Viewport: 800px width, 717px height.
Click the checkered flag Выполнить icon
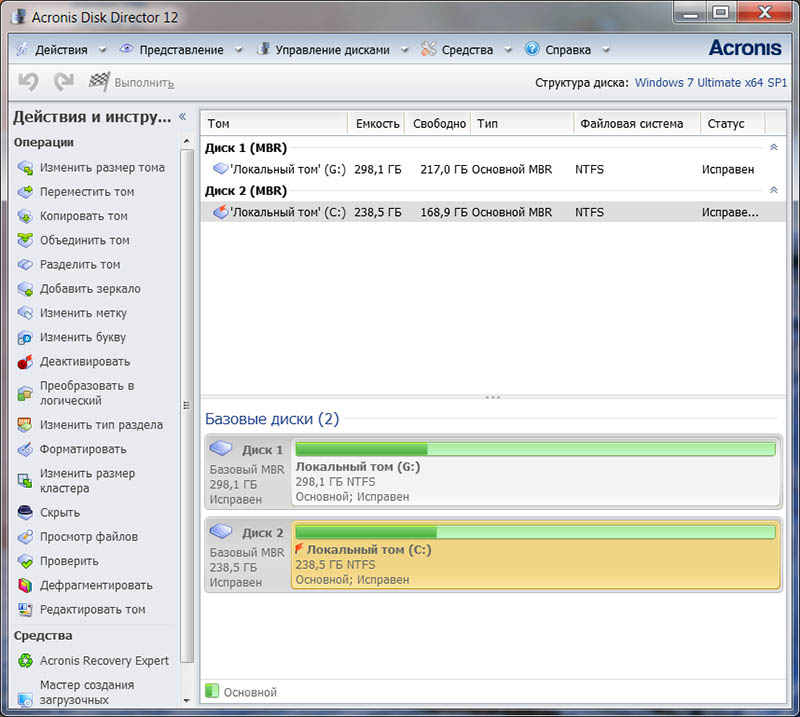point(99,82)
